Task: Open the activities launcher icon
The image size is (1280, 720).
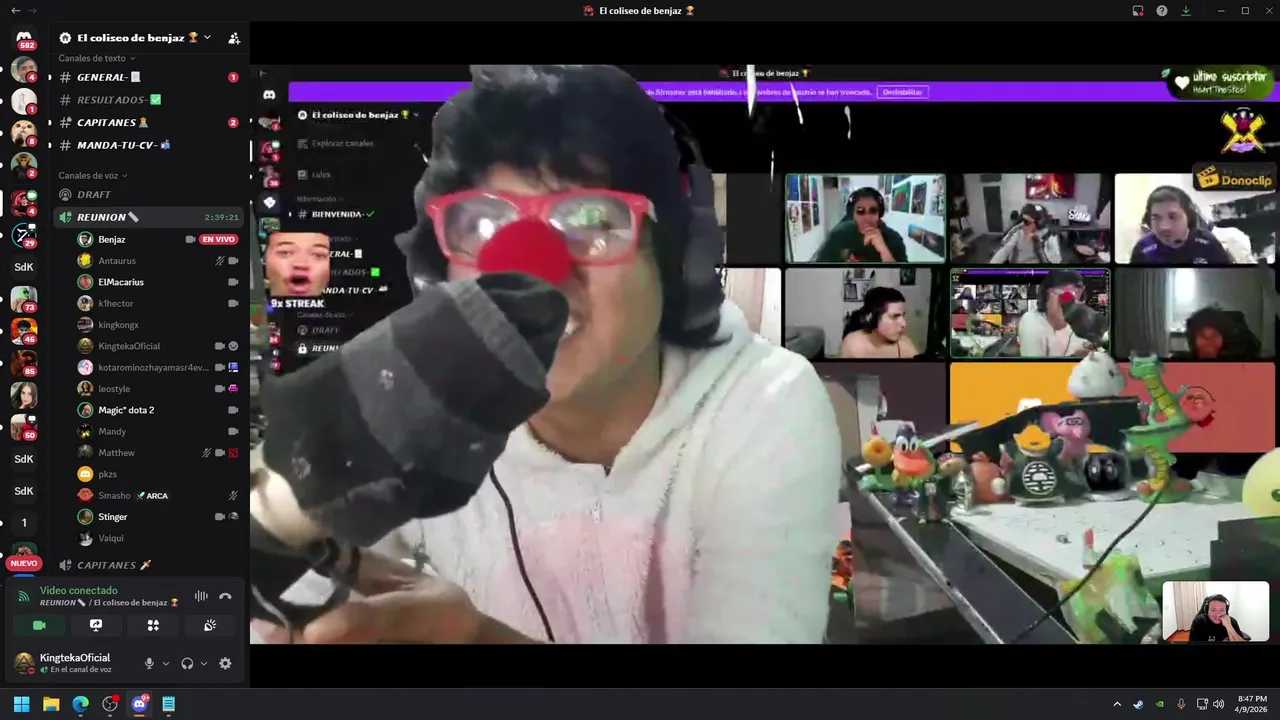Action: click(x=153, y=625)
